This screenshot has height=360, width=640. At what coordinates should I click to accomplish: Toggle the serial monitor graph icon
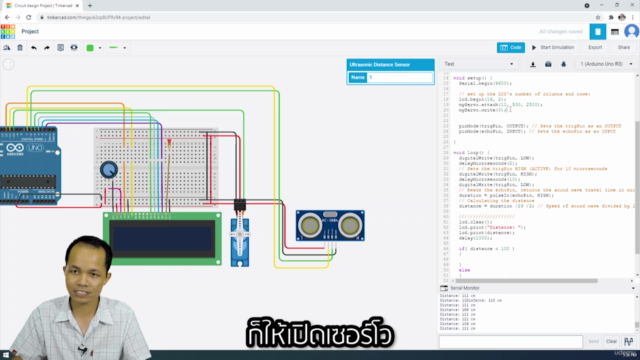pyautogui.click(x=629, y=341)
